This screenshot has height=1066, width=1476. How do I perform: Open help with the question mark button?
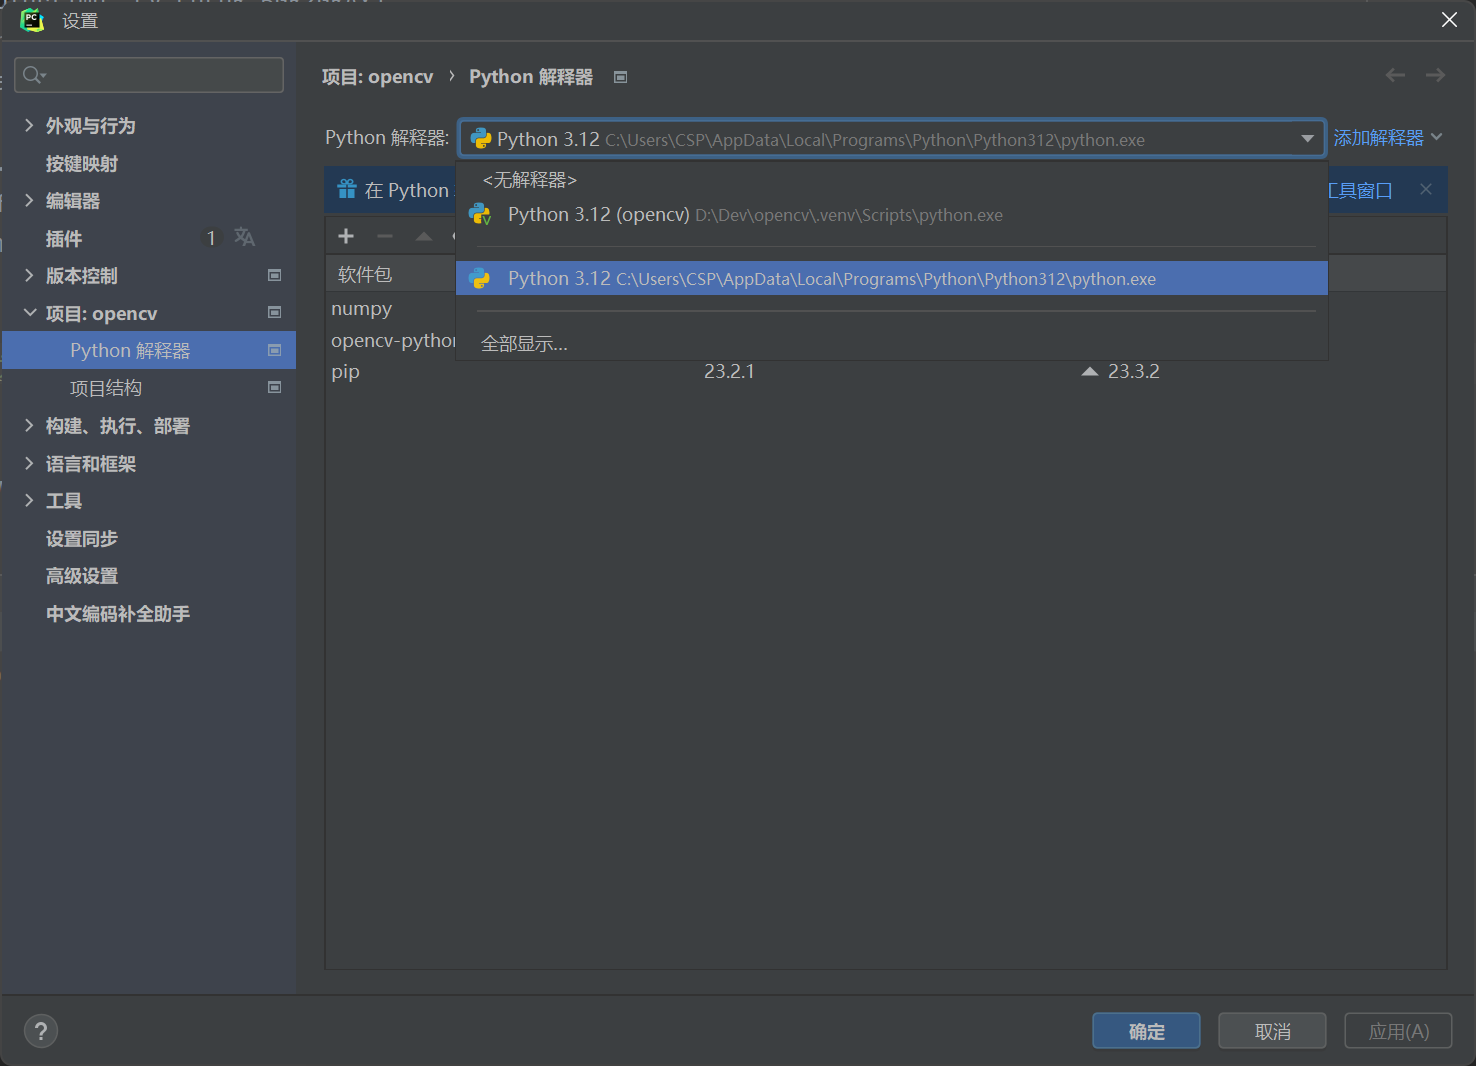coord(41,1031)
